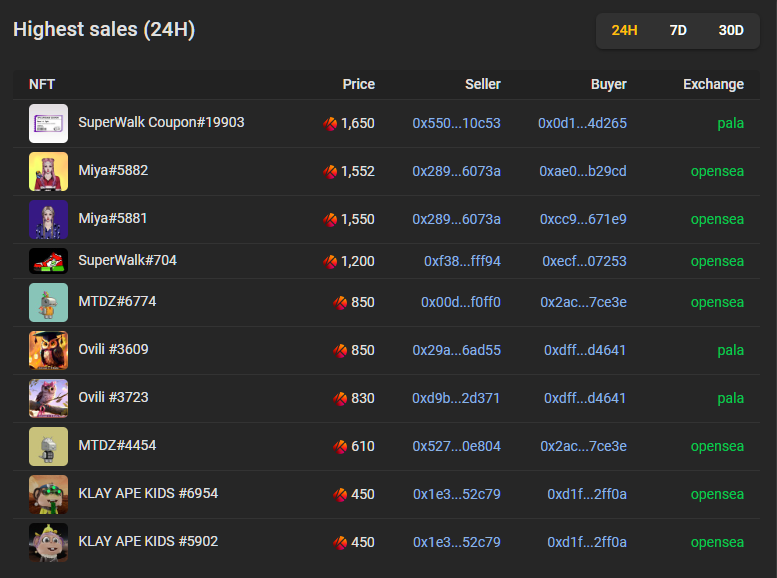Viewport: 777px width, 578px height.
Task: Open the KLAY APE KIDS #6954 name
Action: click(148, 494)
